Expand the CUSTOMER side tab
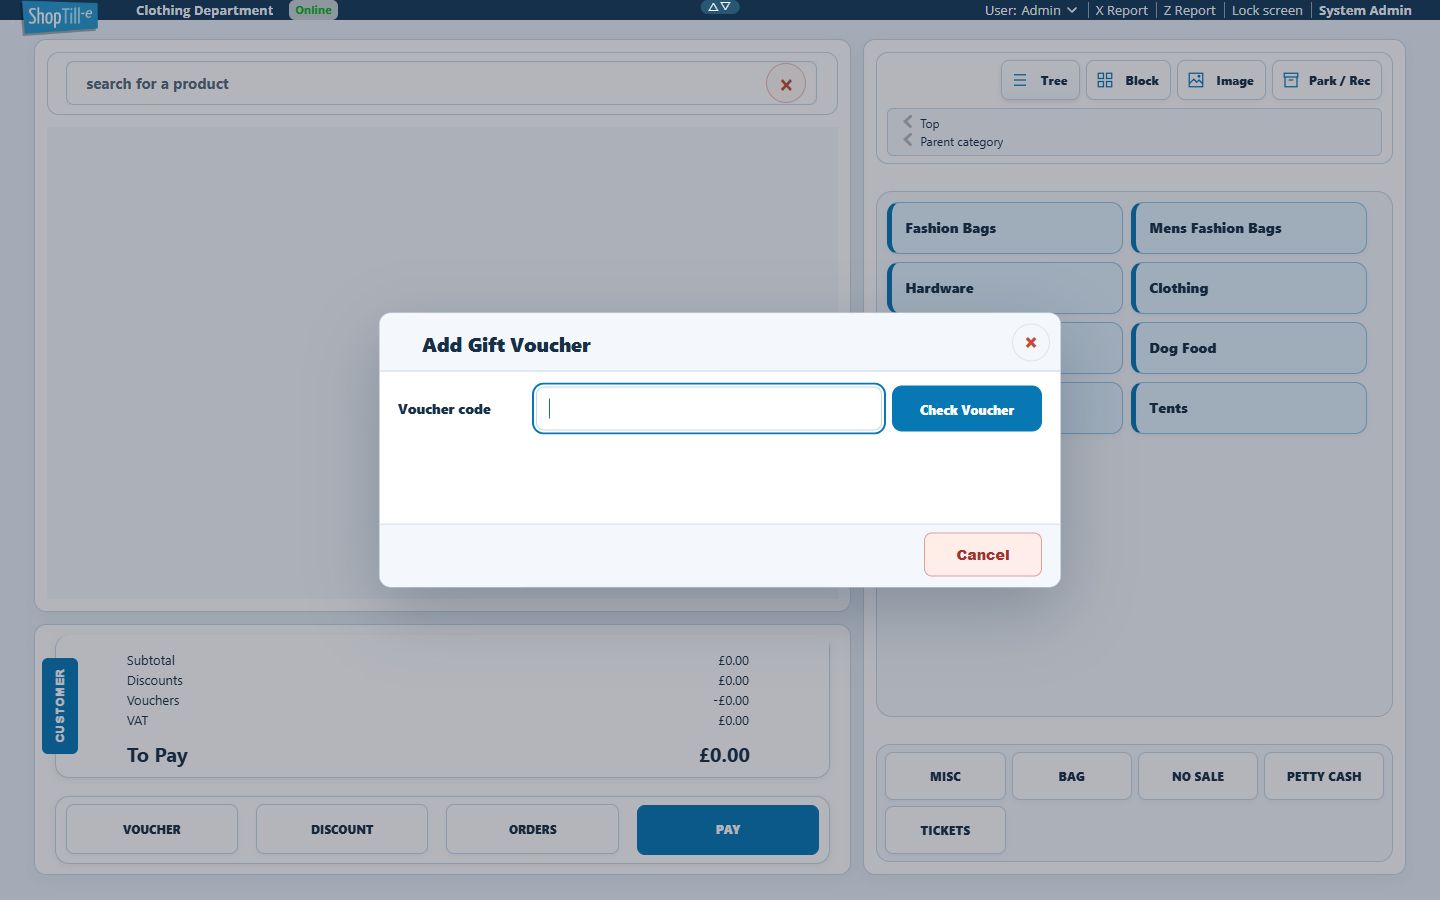The height and width of the screenshot is (900, 1440). [60, 706]
